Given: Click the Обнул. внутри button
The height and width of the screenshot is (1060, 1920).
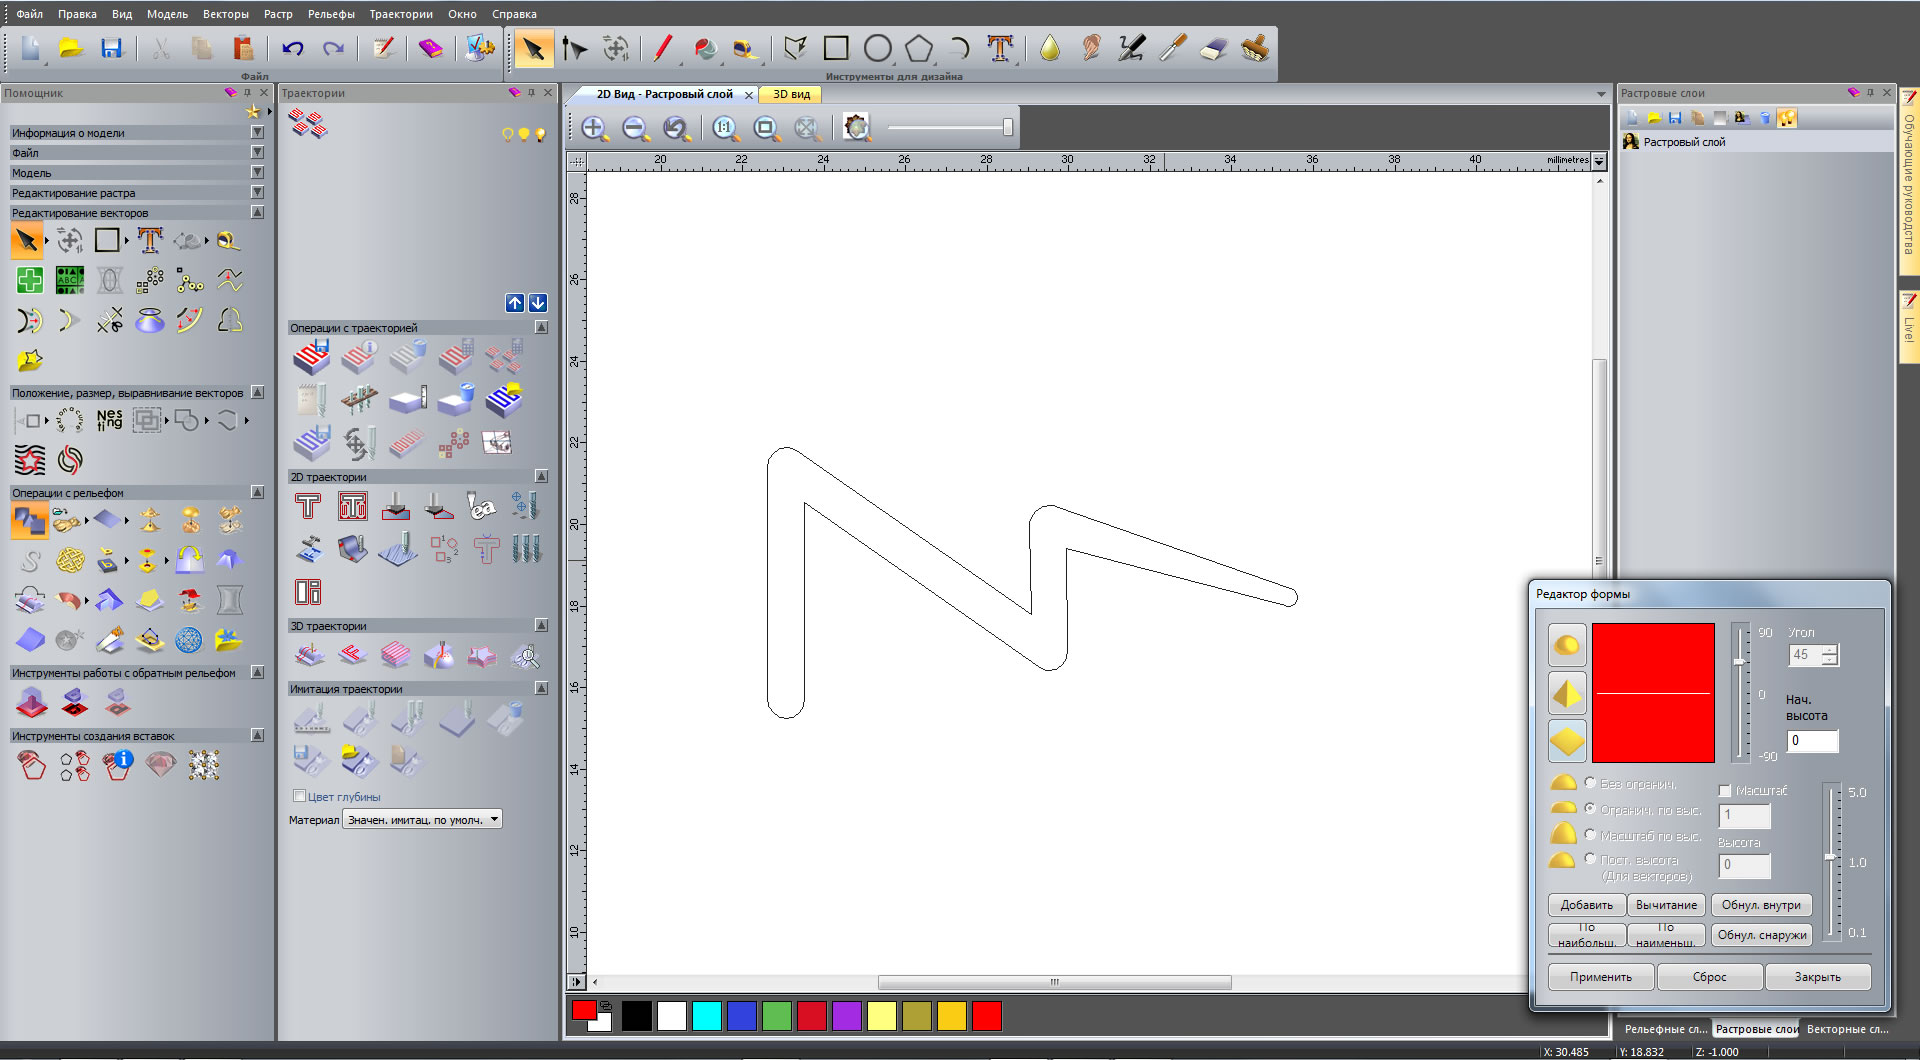Looking at the screenshot, I should pos(1761,905).
